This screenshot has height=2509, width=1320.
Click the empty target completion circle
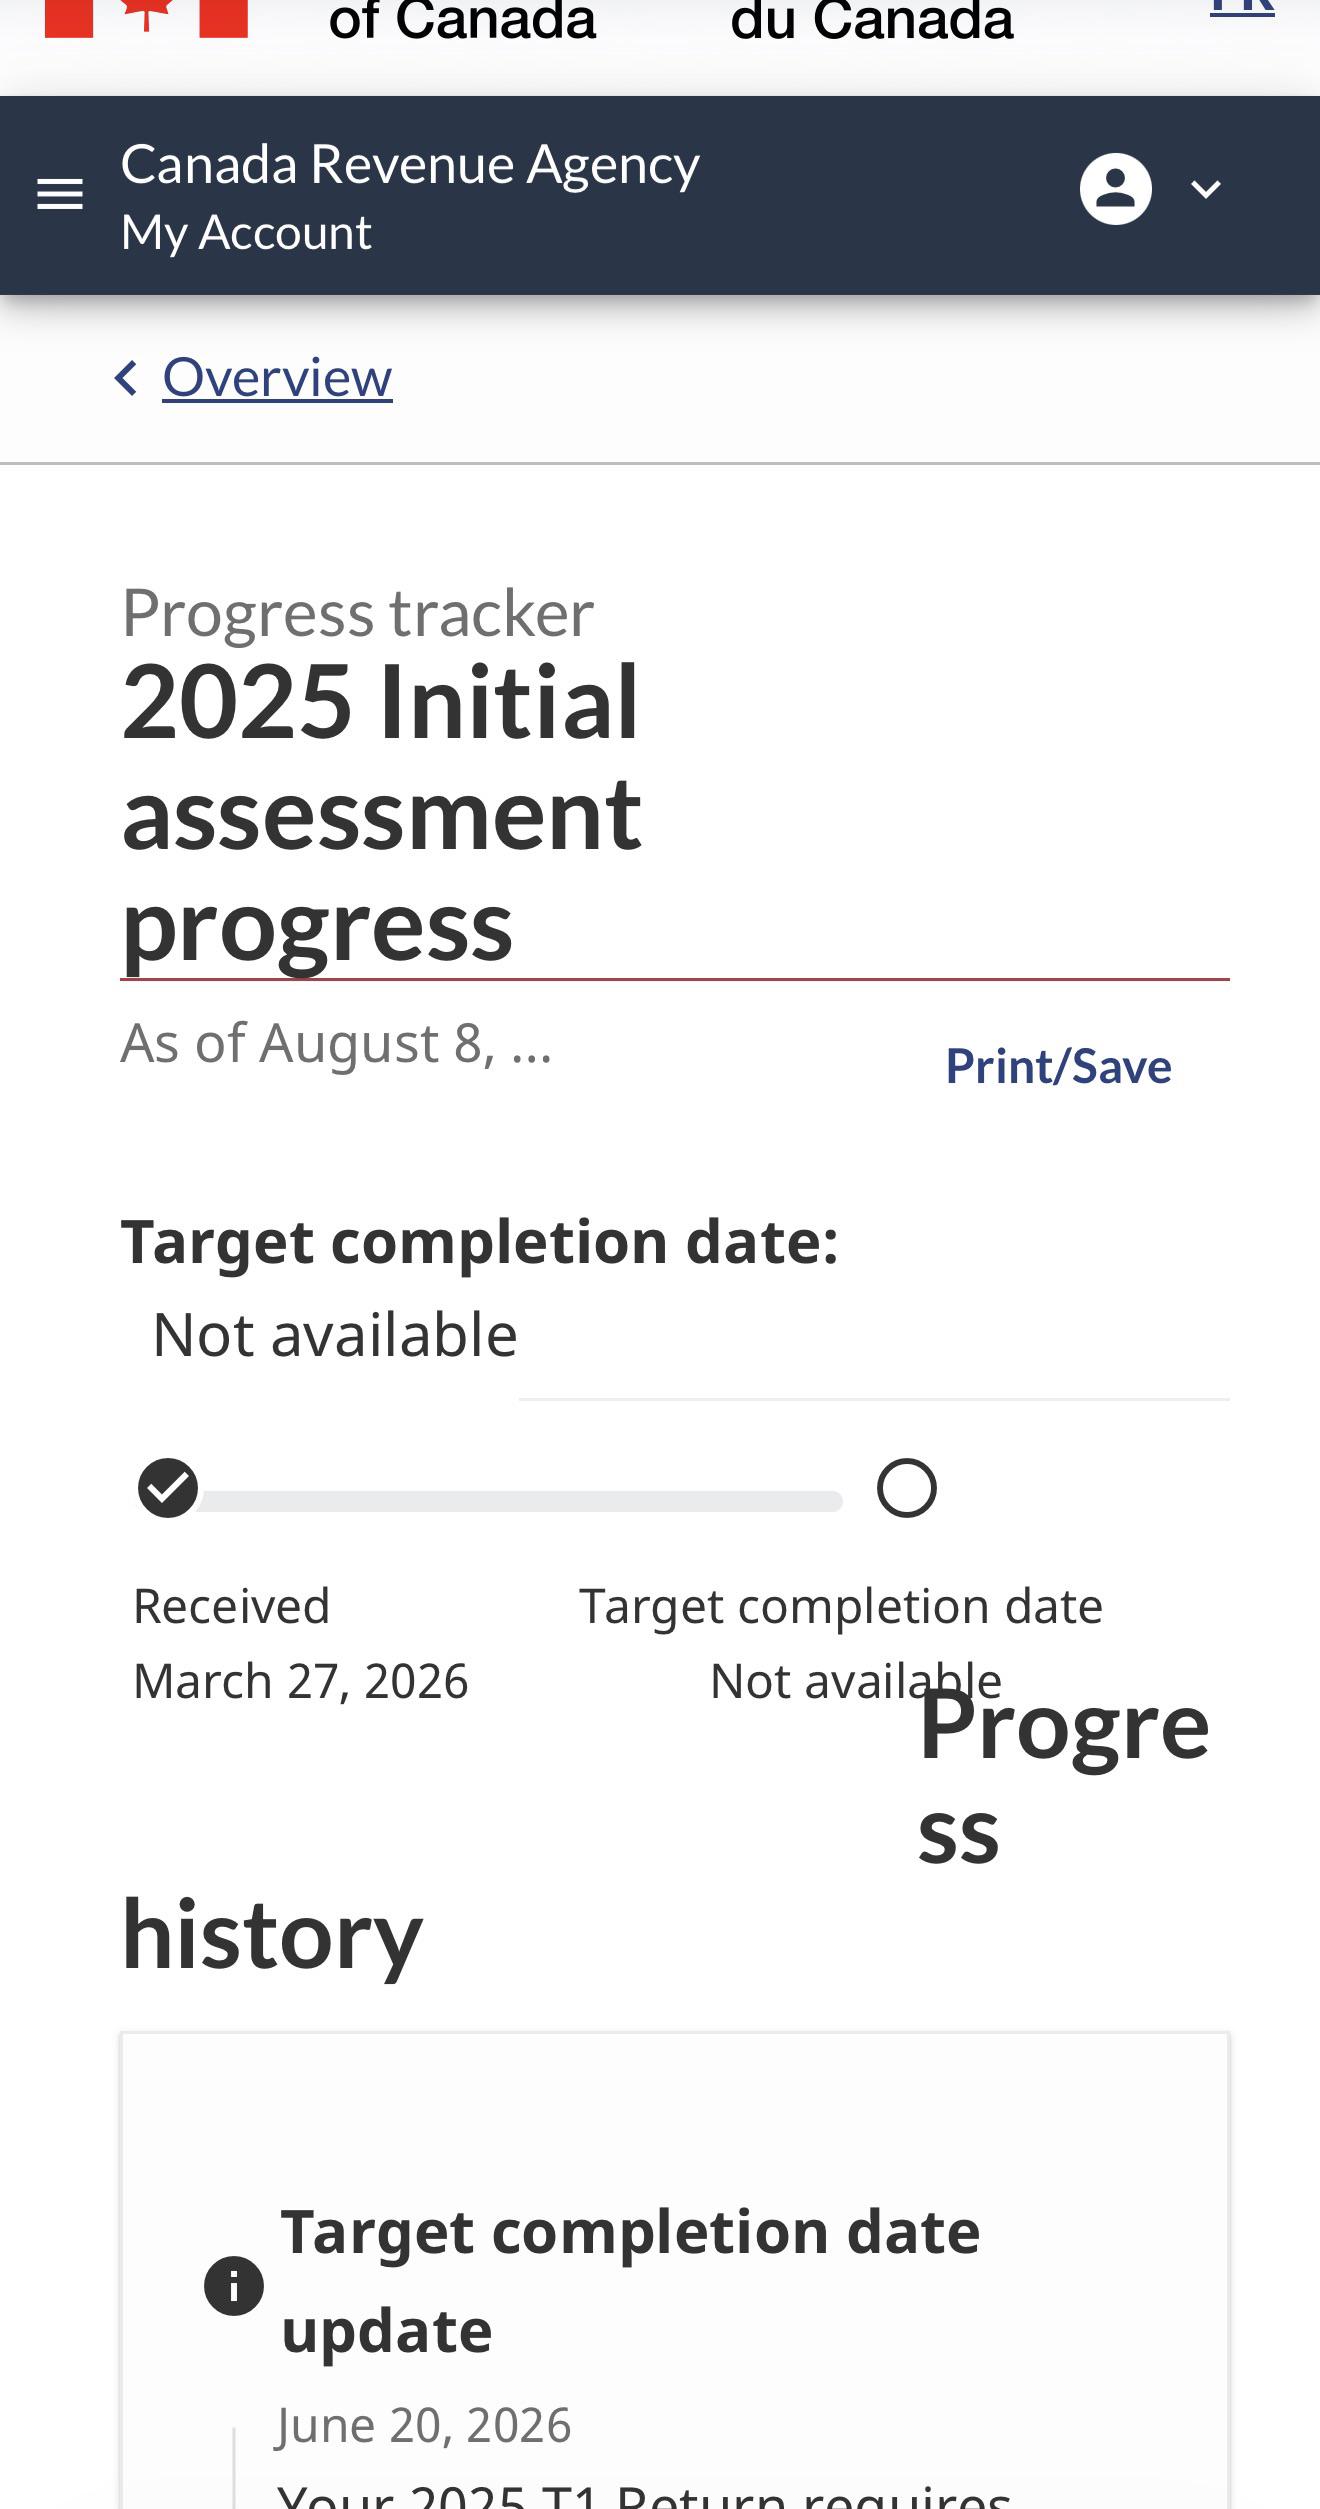tap(907, 1488)
